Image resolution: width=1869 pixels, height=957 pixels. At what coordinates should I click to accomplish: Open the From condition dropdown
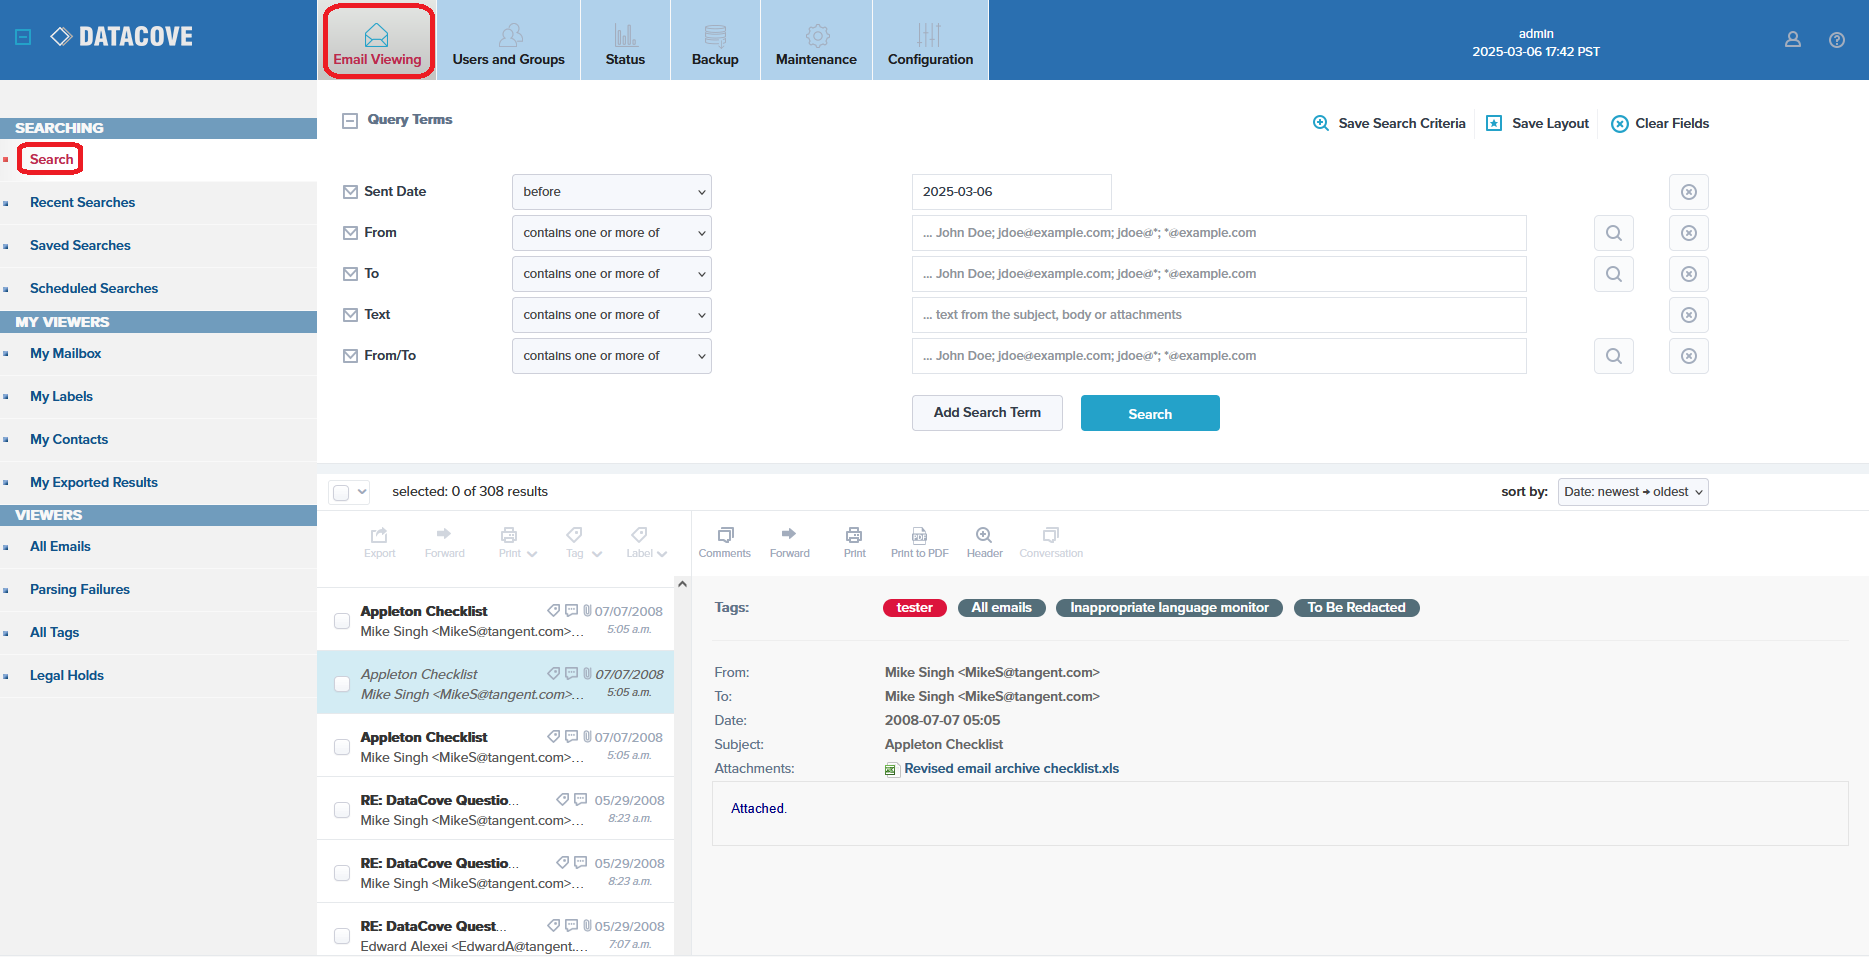tap(612, 233)
